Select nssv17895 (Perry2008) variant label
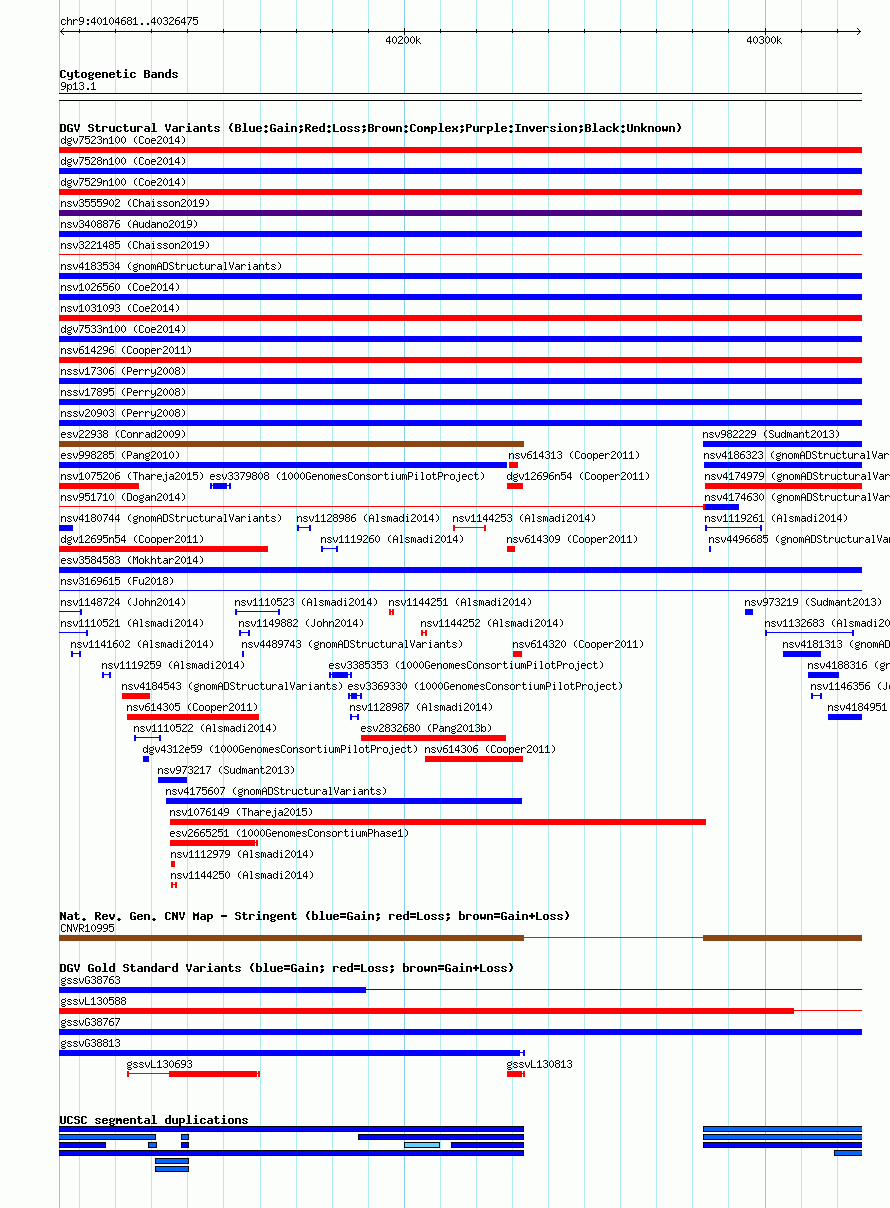Screen dimensions: 890x1208 (123, 392)
